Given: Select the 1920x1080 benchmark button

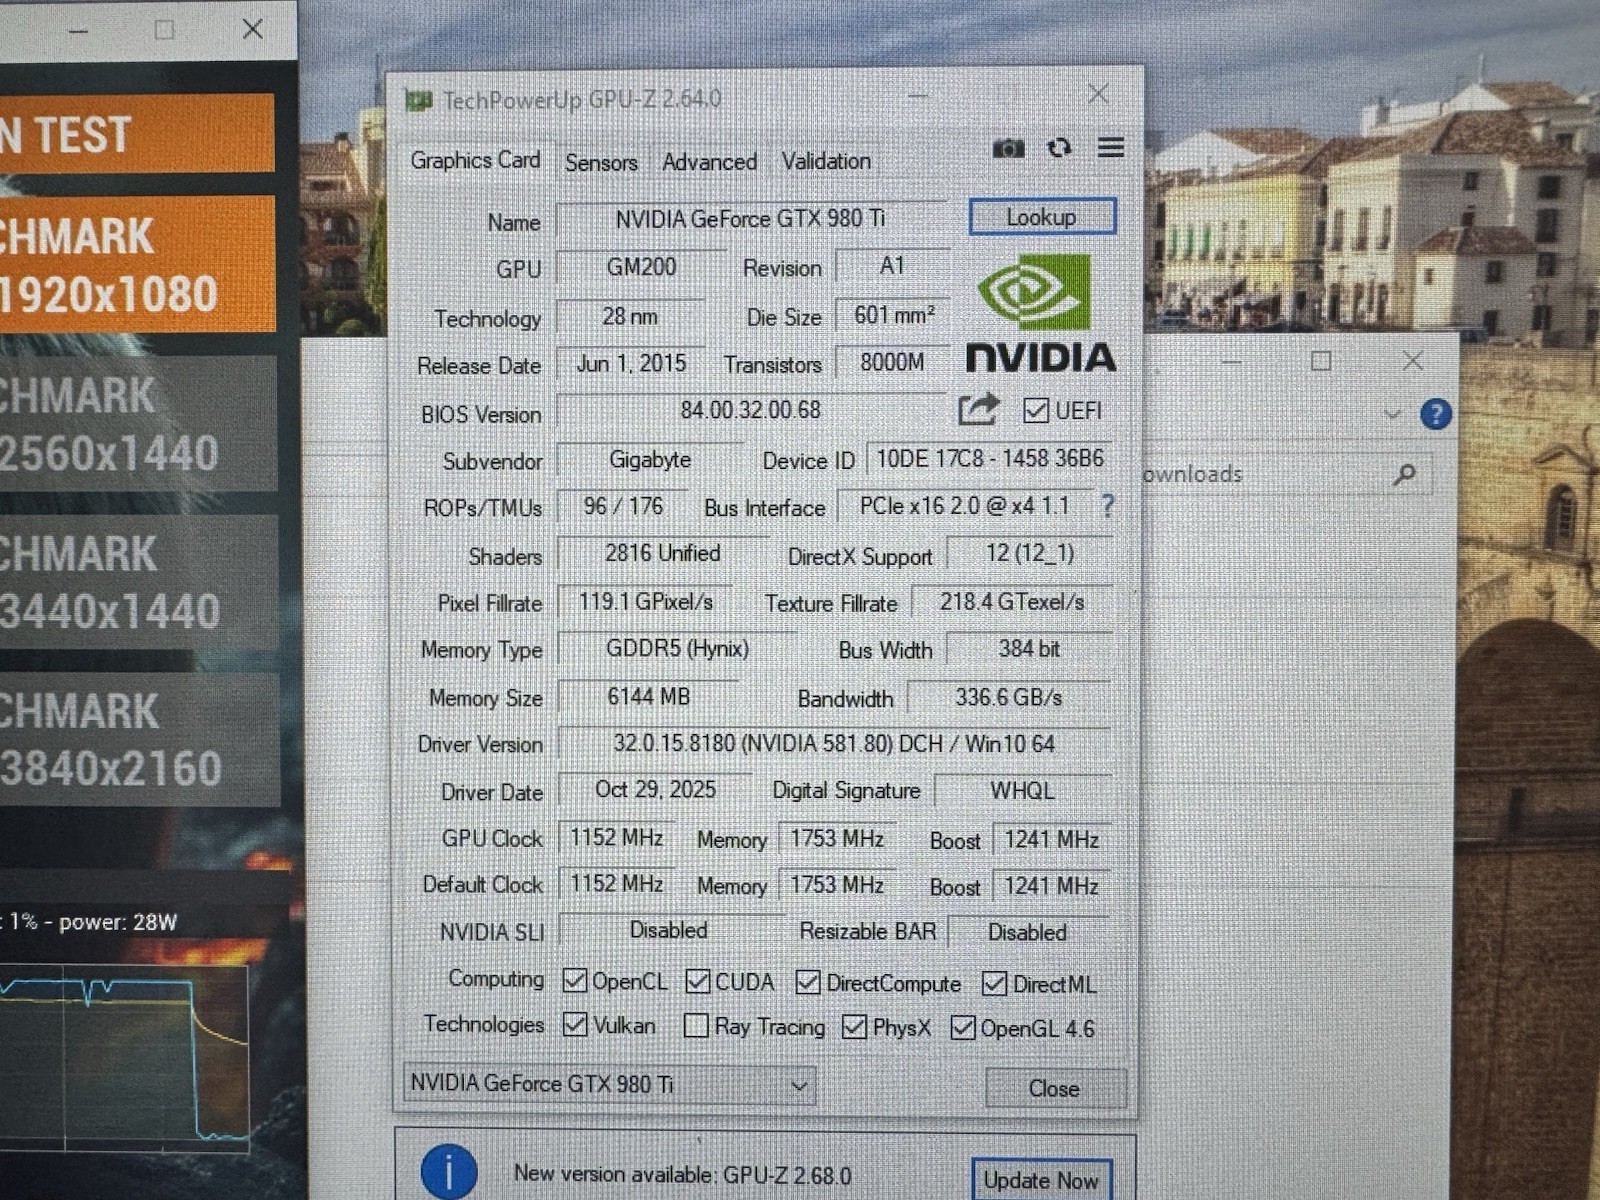Looking at the screenshot, I should point(137,264).
